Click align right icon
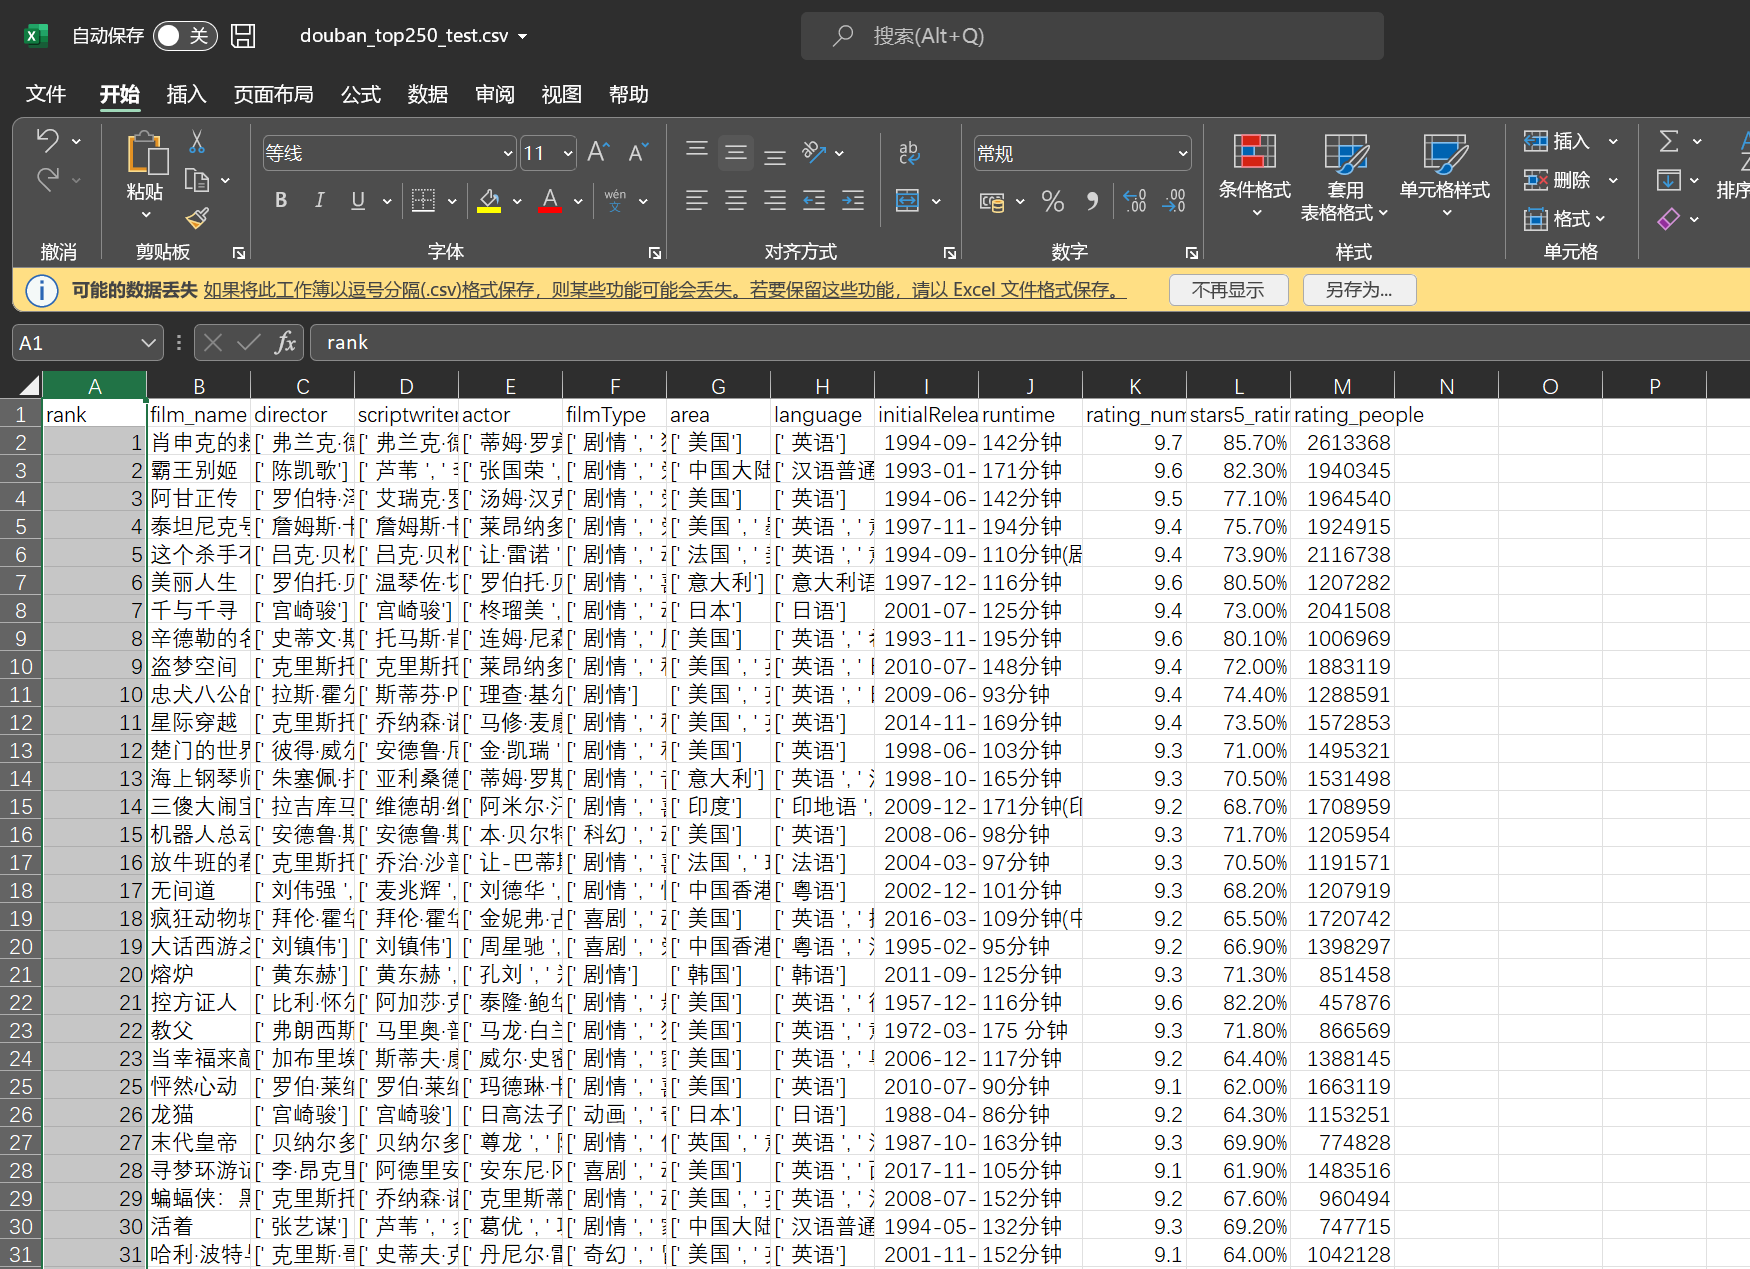The width and height of the screenshot is (1750, 1269). tap(775, 201)
